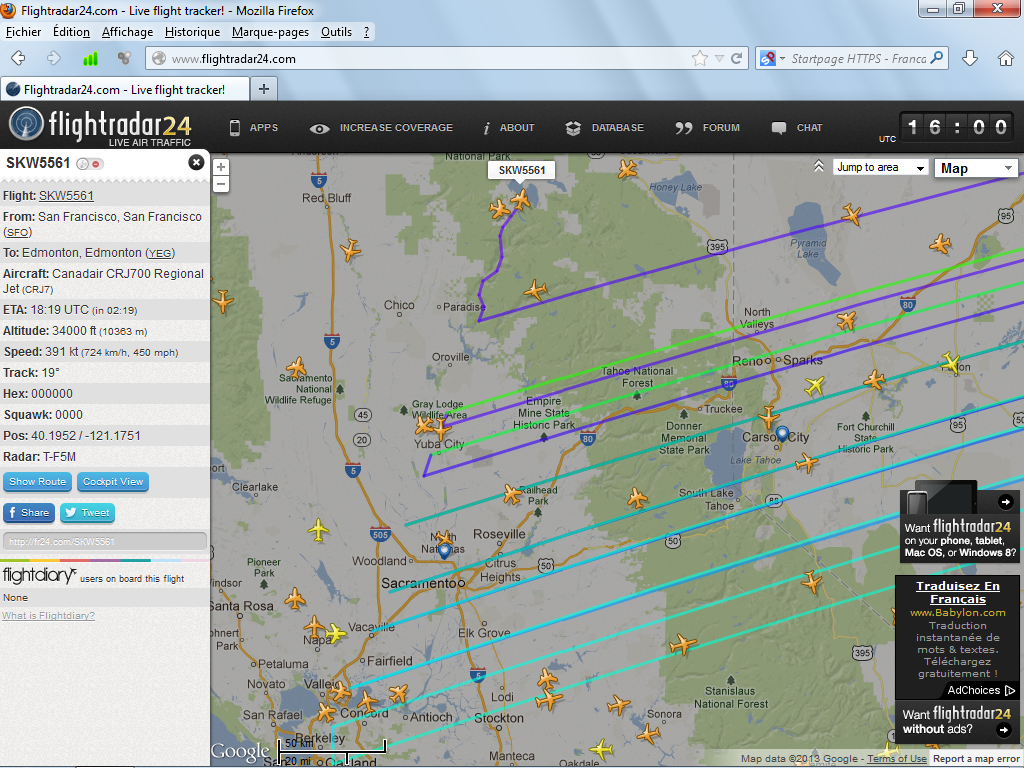Open the SKW5561 flight link
1024x768 pixels.
pos(66,195)
